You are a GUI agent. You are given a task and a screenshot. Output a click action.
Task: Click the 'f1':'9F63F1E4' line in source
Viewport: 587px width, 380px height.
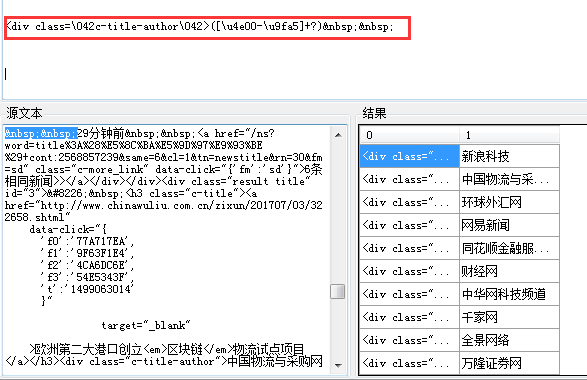[x=87, y=253]
